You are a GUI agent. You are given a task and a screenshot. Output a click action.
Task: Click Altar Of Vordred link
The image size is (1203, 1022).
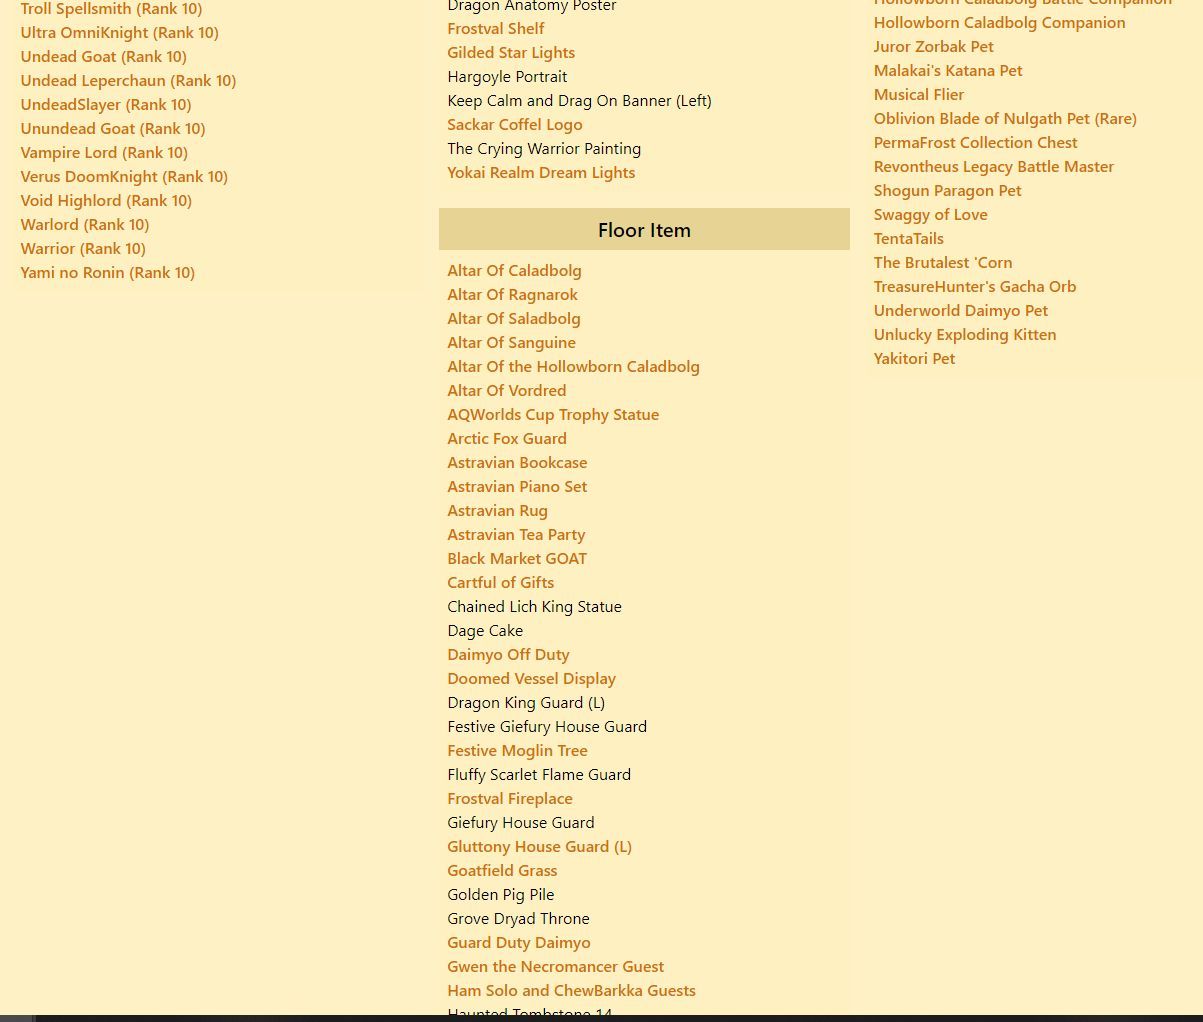point(507,390)
